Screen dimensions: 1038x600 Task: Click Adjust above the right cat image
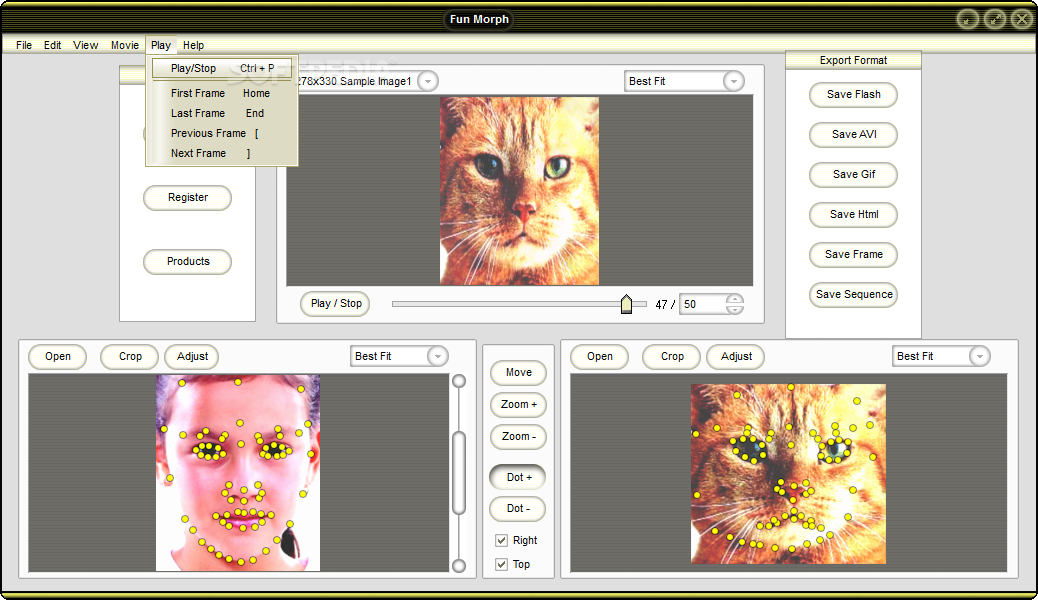click(736, 356)
